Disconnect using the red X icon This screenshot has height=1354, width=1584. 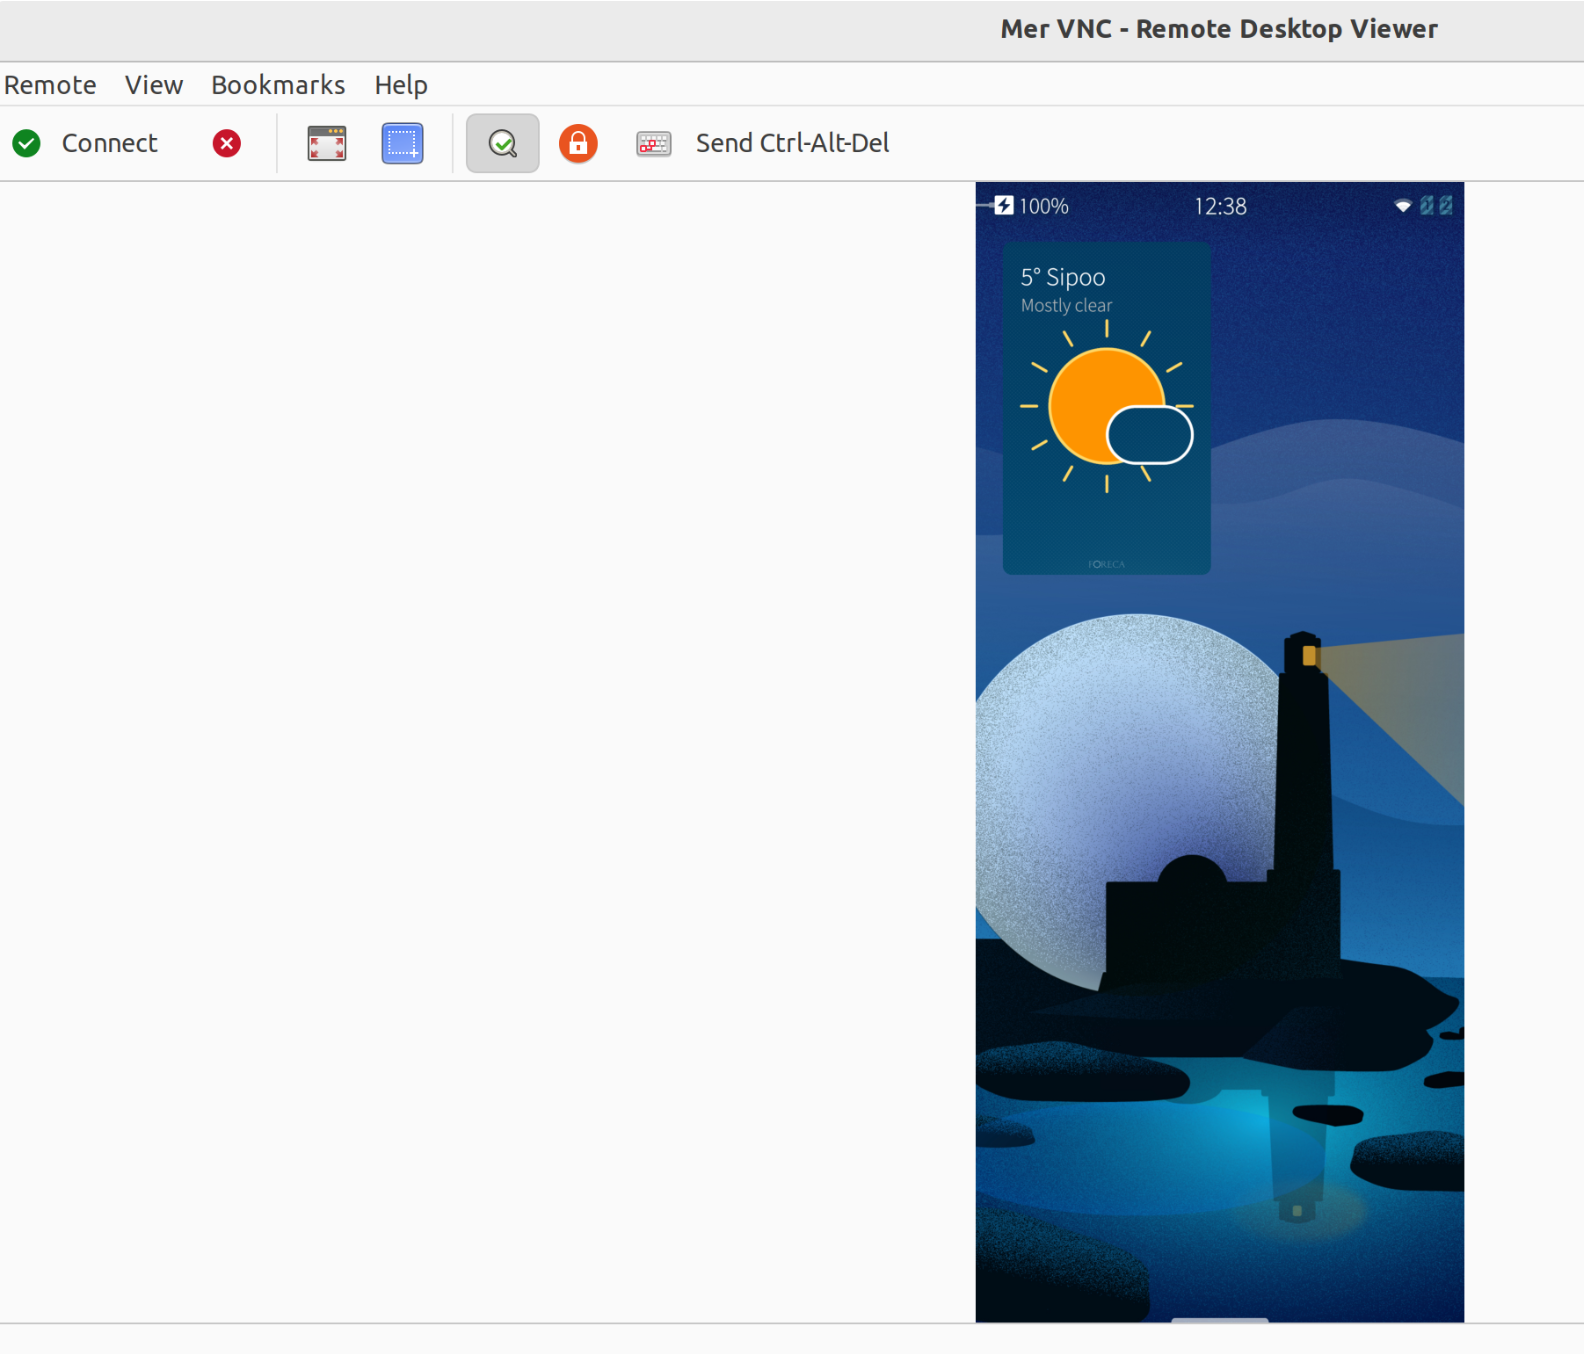click(227, 144)
